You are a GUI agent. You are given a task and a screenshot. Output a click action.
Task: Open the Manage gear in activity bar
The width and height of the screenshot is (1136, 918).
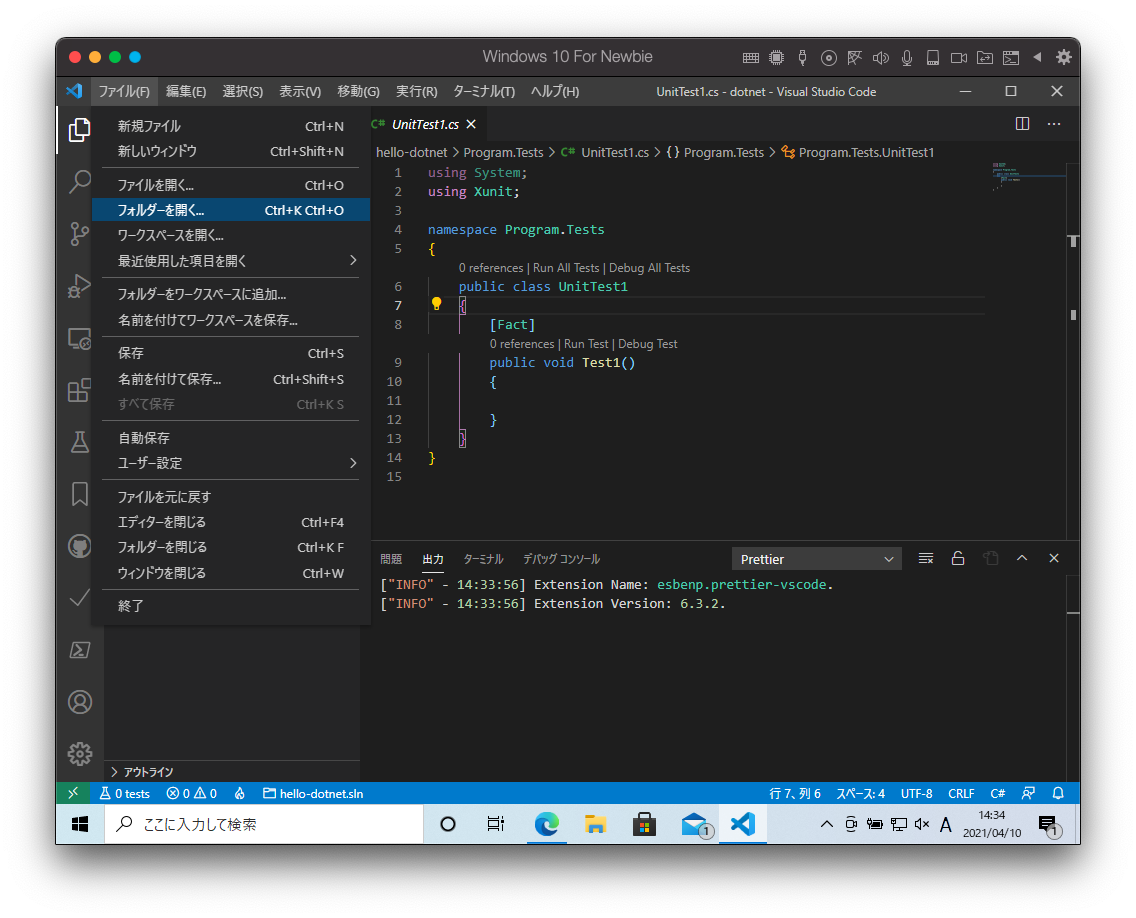(x=79, y=754)
